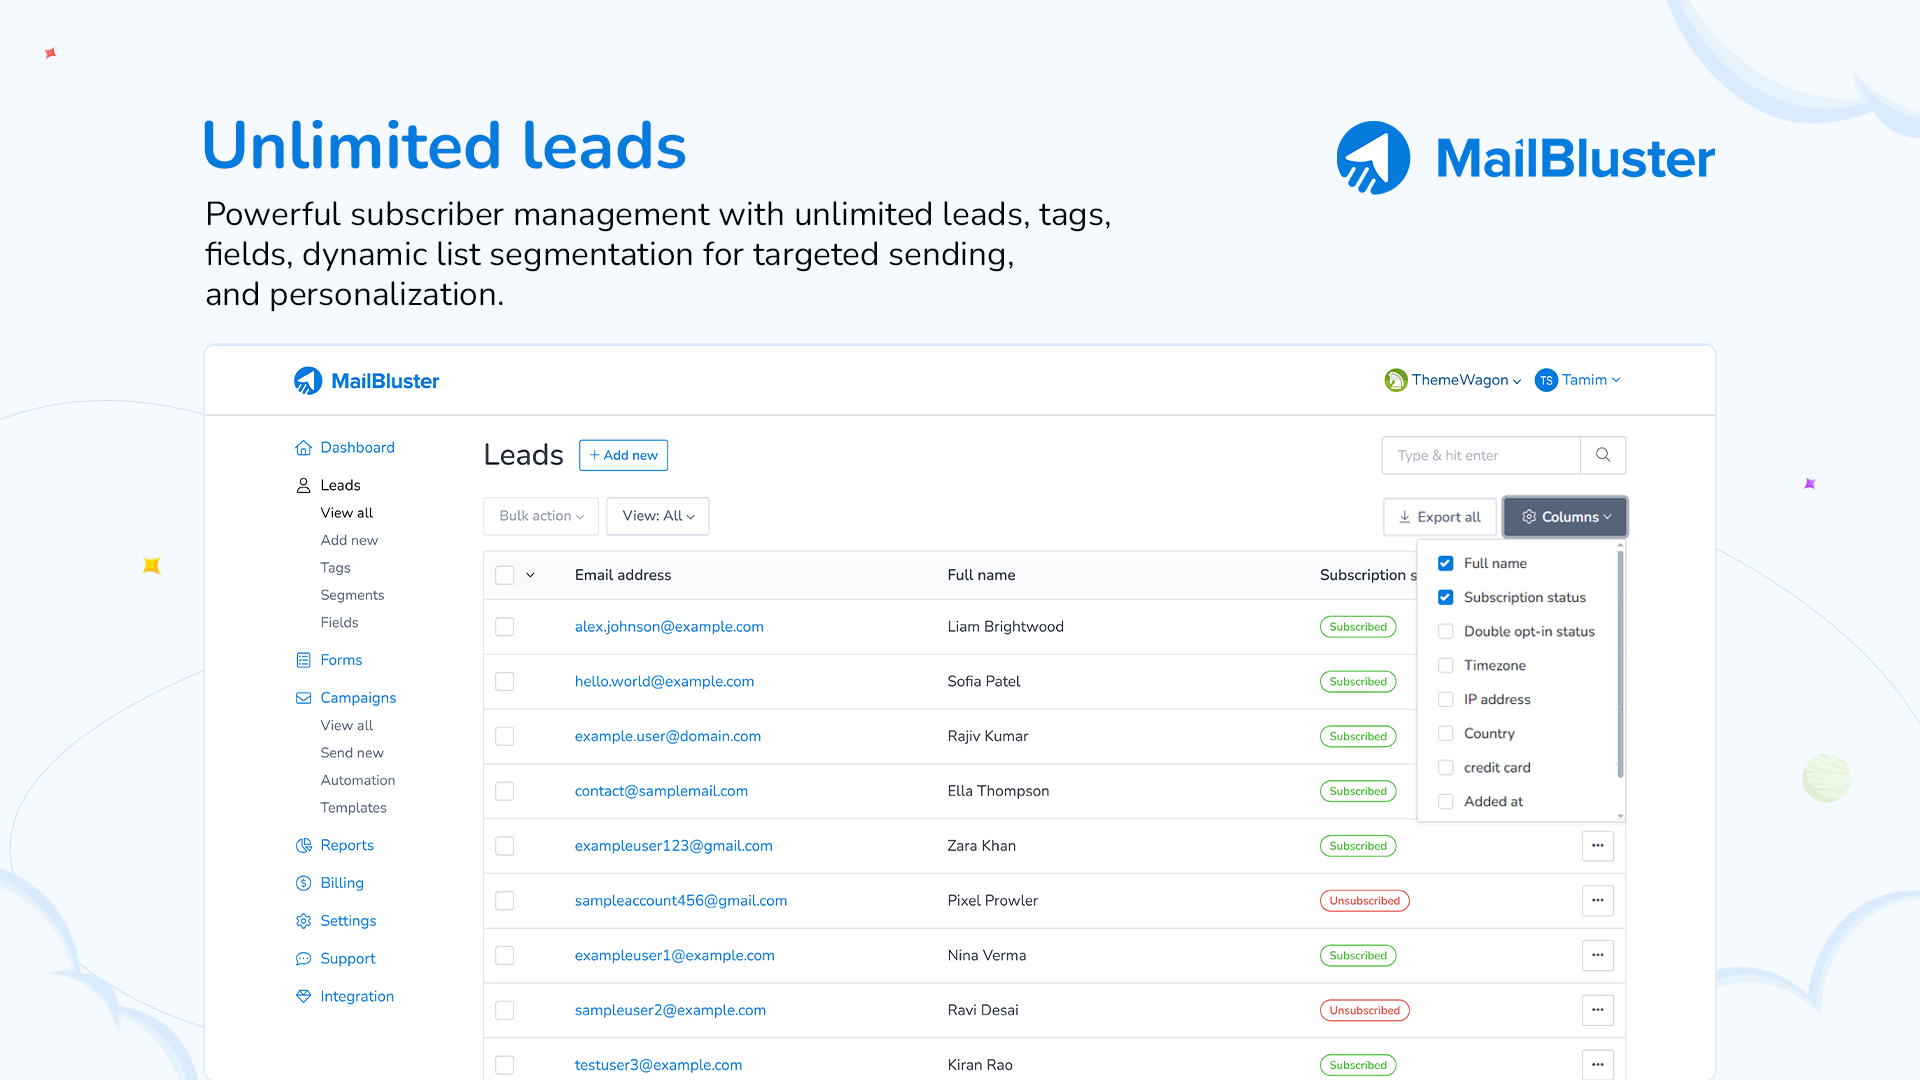The height and width of the screenshot is (1080, 1920).
Task: Click the Settings gear icon in sidebar
Action: 303,921
